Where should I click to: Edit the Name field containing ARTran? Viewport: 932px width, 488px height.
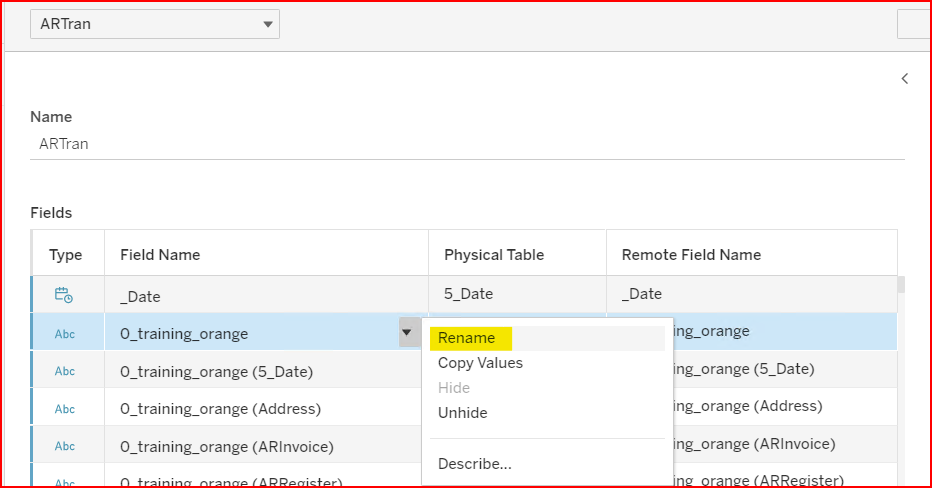[466, 144]
